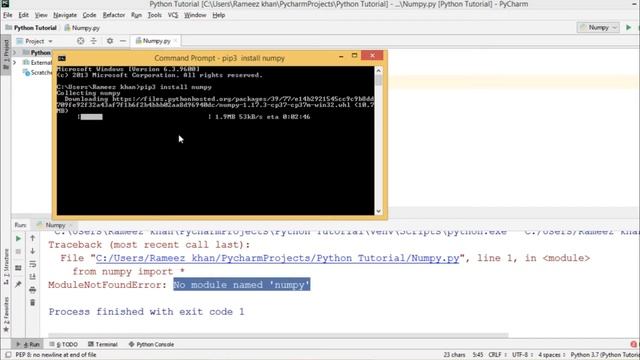Hide the Project panel with the minus icon
The height and width of the screenshot is (360, 640).
(x=123, y=41)
